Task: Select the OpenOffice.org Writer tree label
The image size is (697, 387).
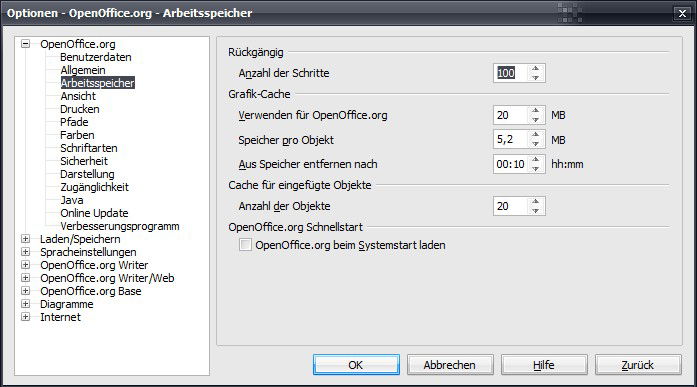Action: (x=94, y=265)
